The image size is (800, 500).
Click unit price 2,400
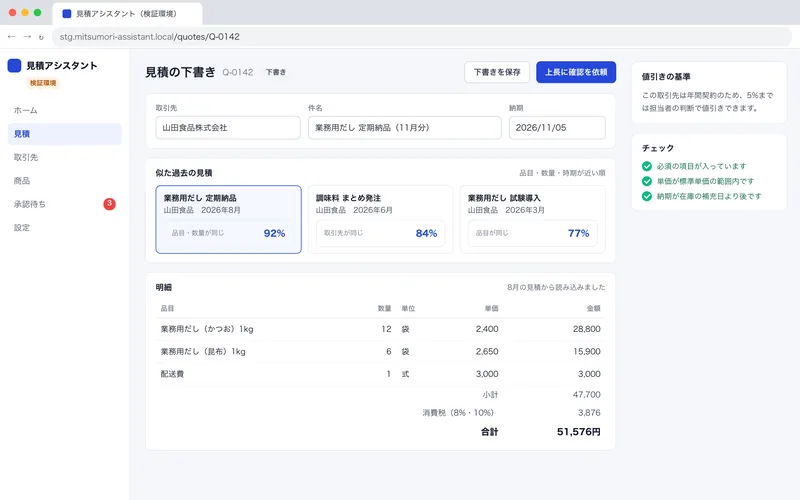pyautogui.click(x=487, y=329)
